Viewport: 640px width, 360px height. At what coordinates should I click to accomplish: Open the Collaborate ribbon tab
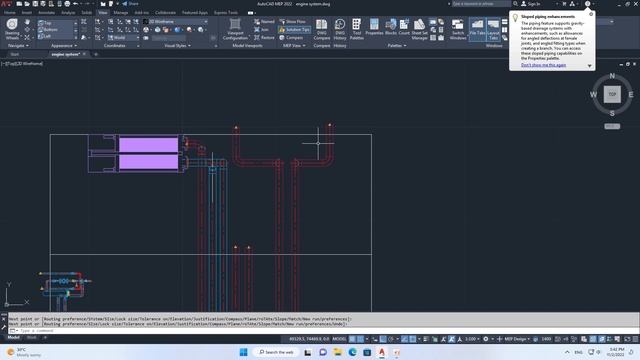(x=165, y=13)
